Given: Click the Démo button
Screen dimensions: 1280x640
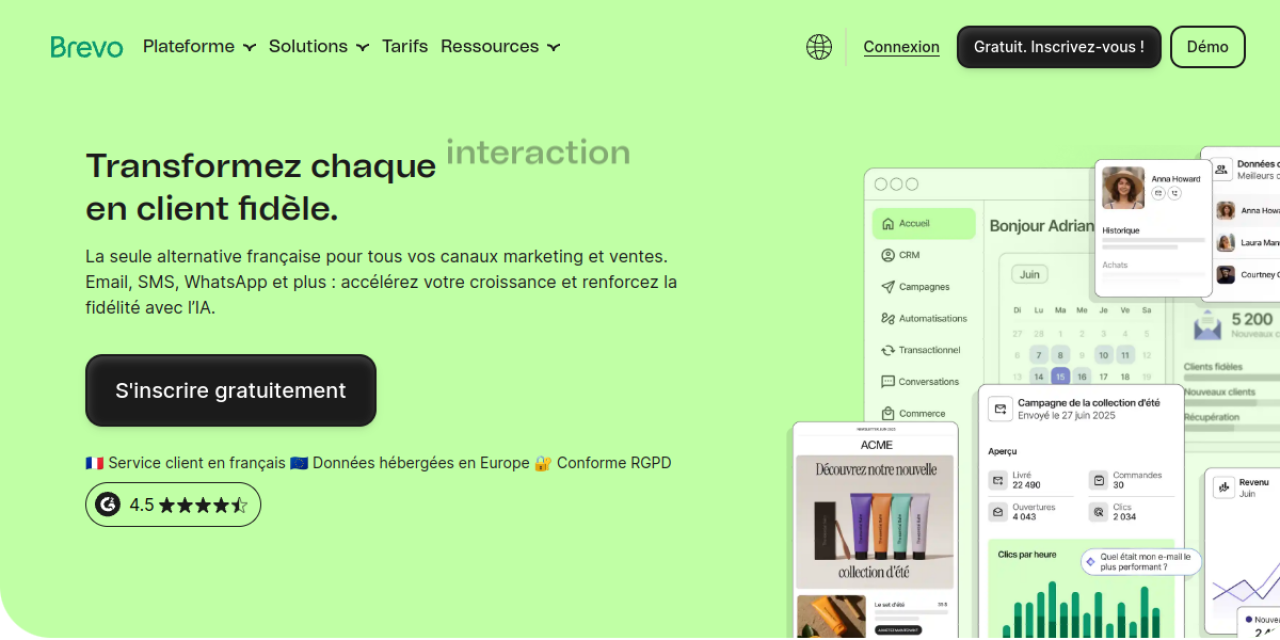Looking at the screenshot, I should click(x=1208, y=47).
